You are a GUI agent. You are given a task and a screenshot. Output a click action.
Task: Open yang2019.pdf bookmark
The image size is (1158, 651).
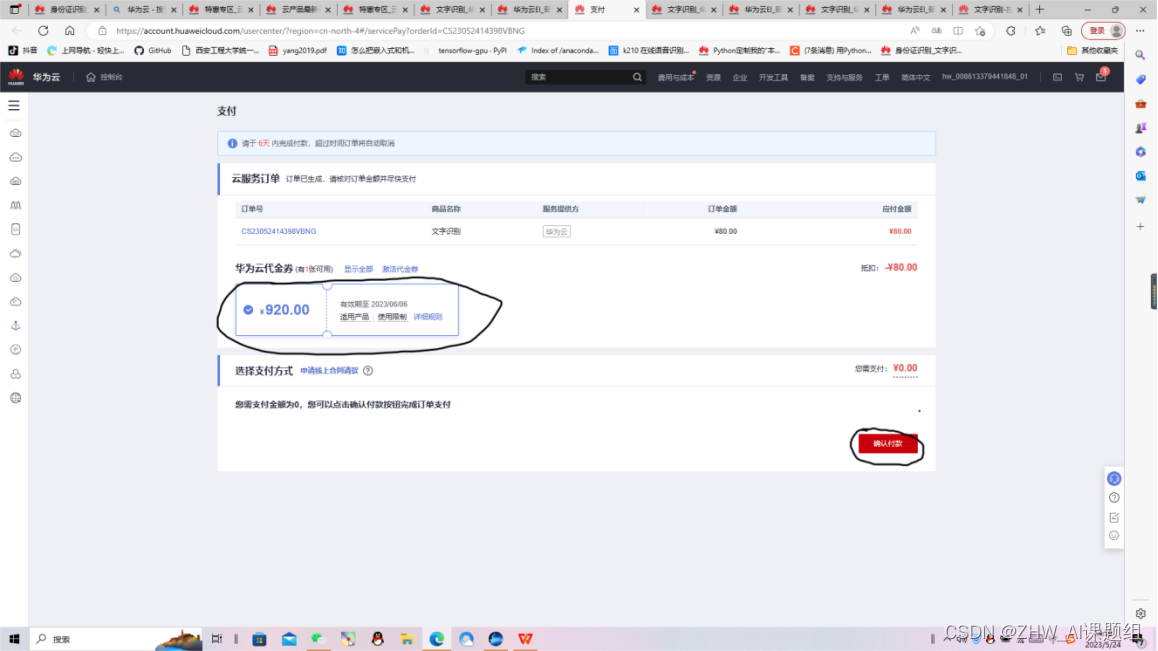298,51
